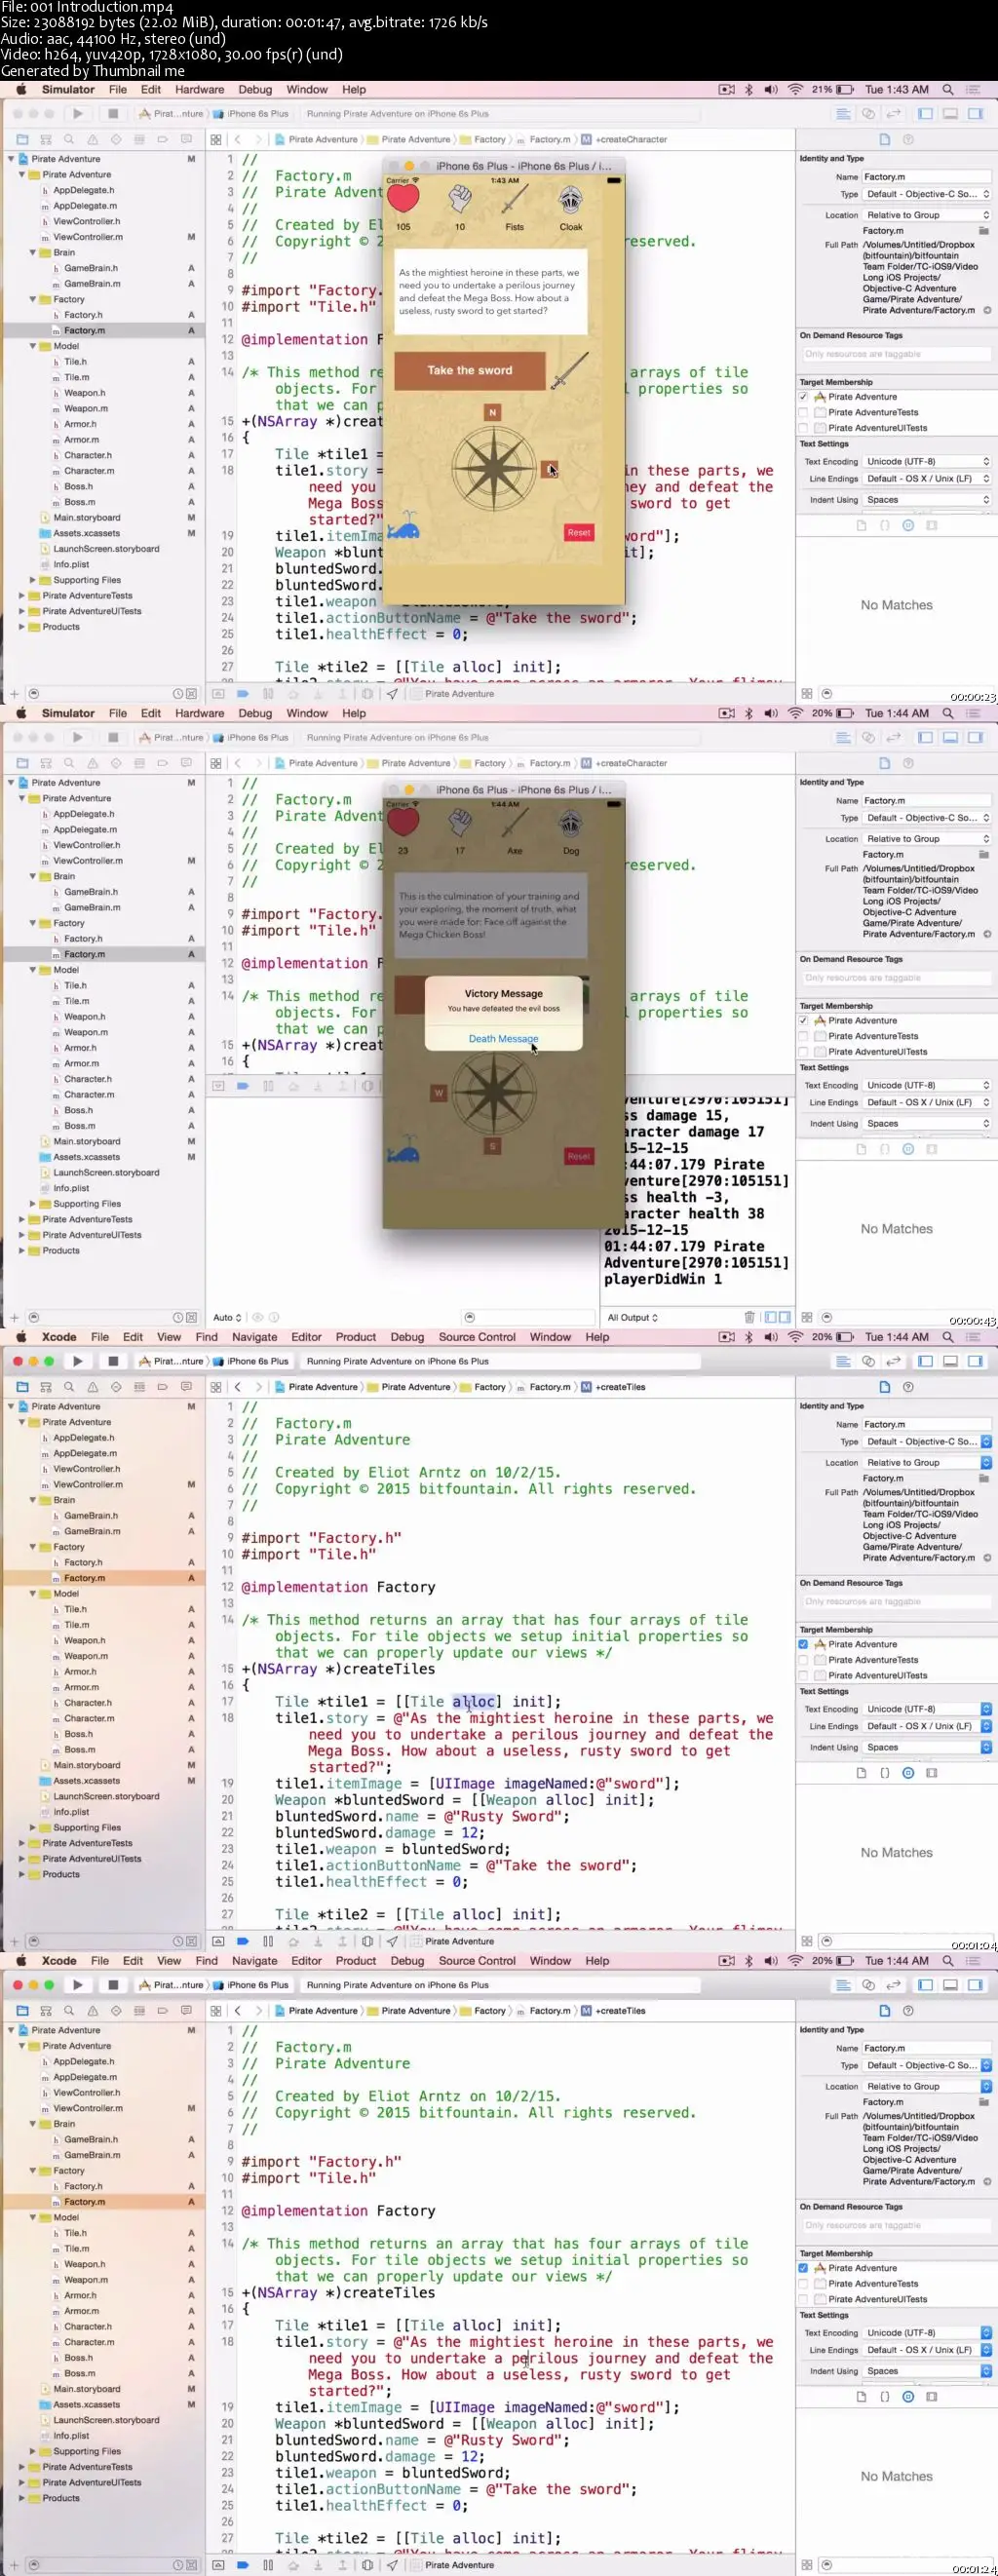
Task: Expand Supporting Files group in fourth-frame navigator
Action: 33,2452
